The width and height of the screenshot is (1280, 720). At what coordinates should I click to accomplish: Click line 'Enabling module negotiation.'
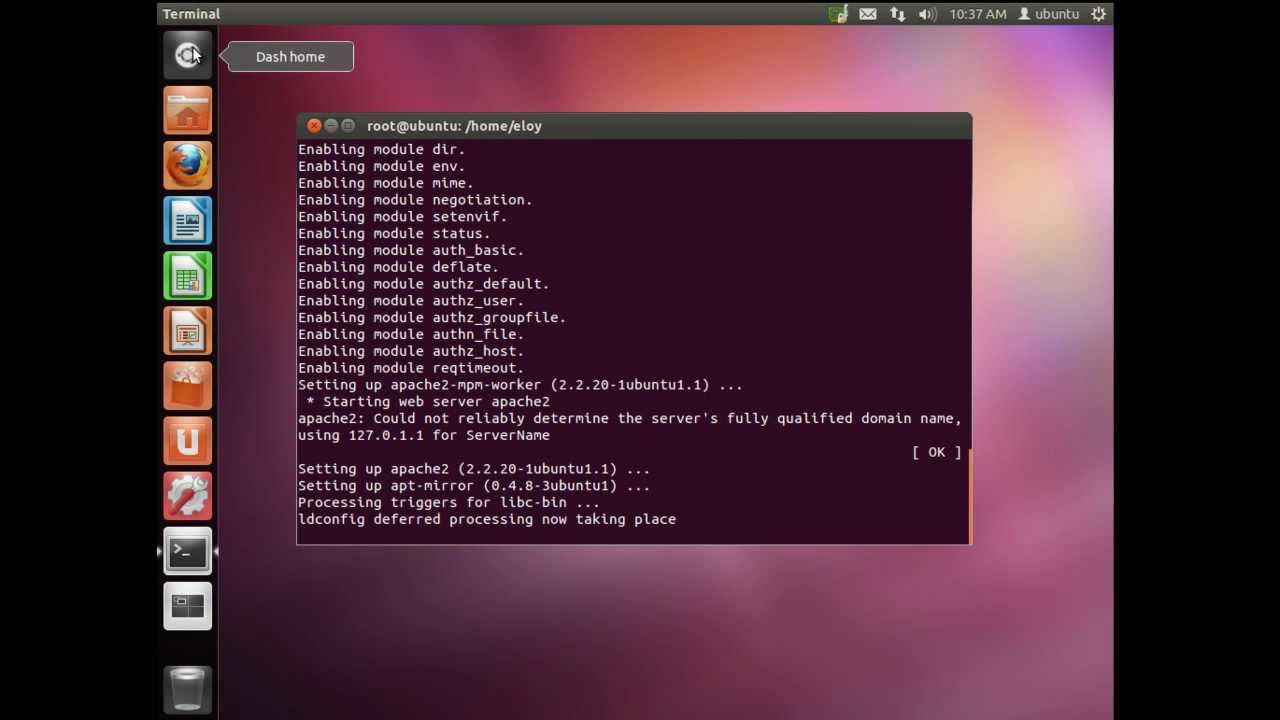(415, 200)
